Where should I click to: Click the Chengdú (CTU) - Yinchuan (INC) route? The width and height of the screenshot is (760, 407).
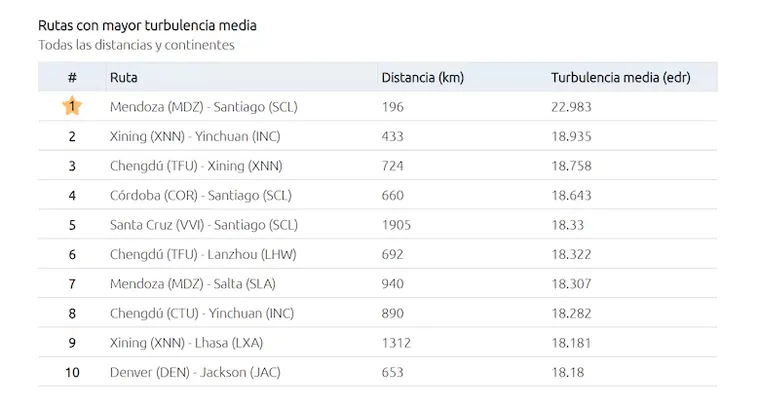(202, 314)
